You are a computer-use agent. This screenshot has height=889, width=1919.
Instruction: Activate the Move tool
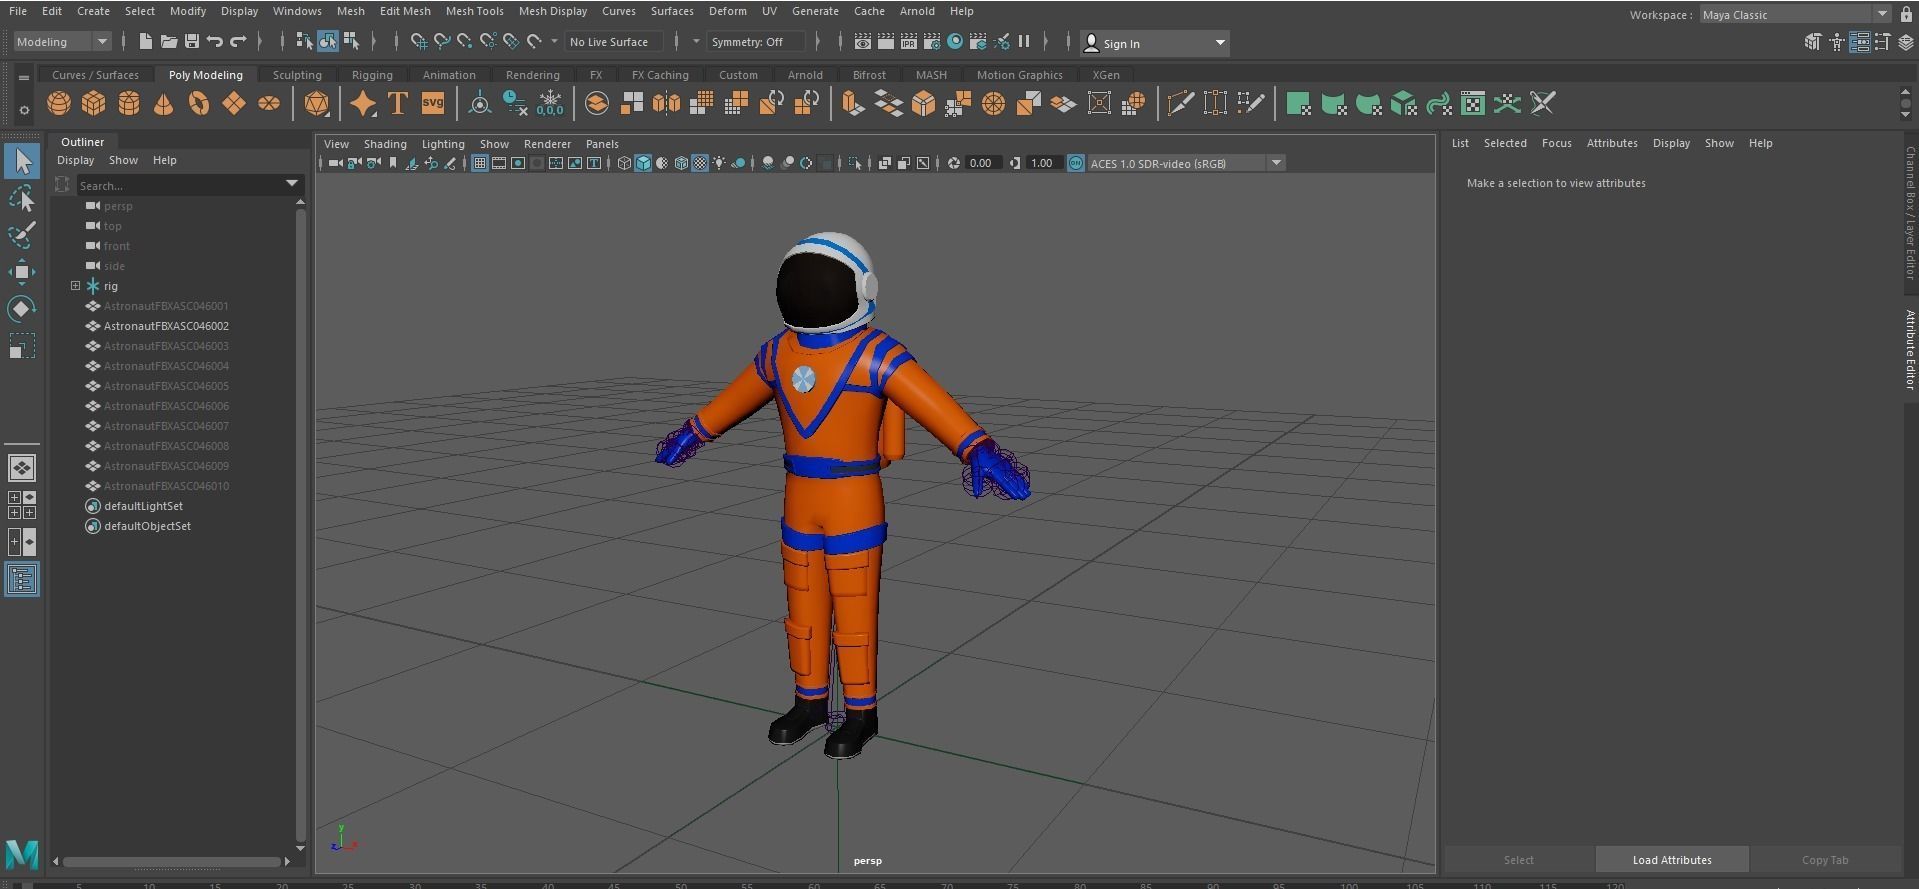click(22, 272)
